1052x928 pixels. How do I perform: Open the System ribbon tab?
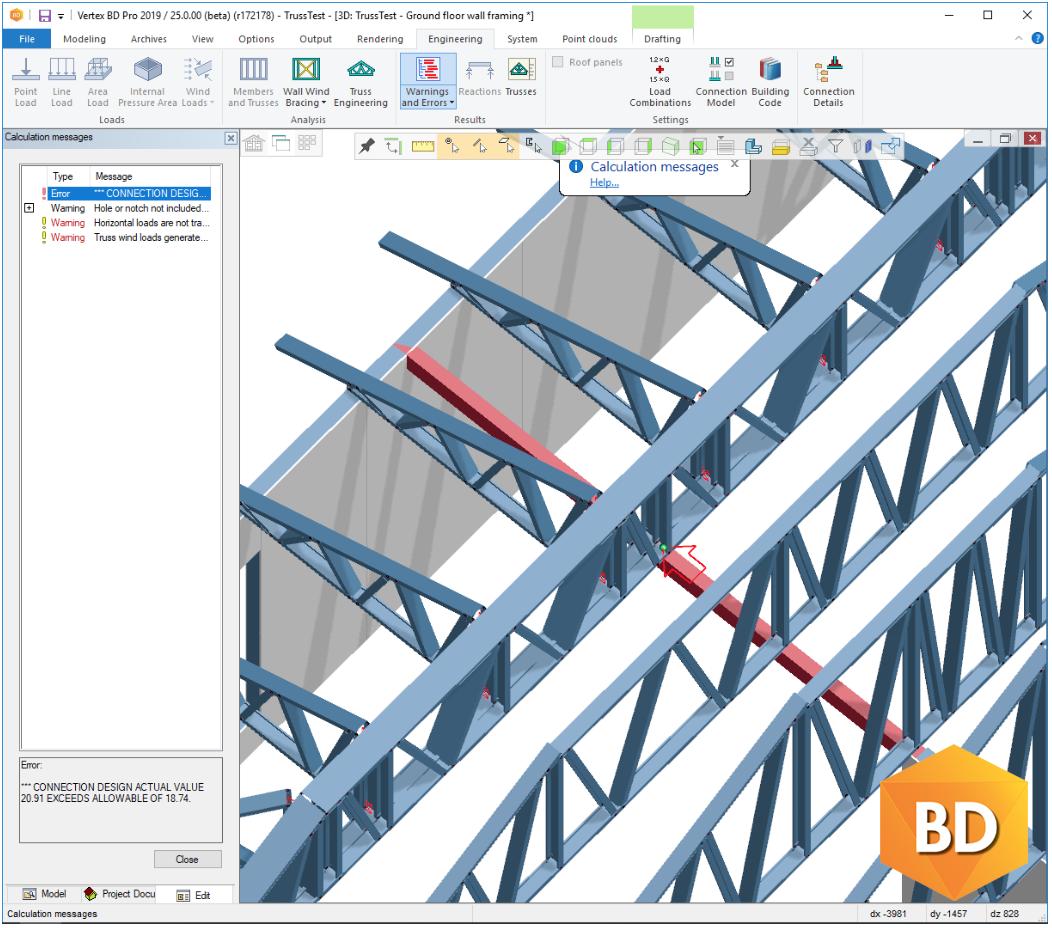coord(523,39)
